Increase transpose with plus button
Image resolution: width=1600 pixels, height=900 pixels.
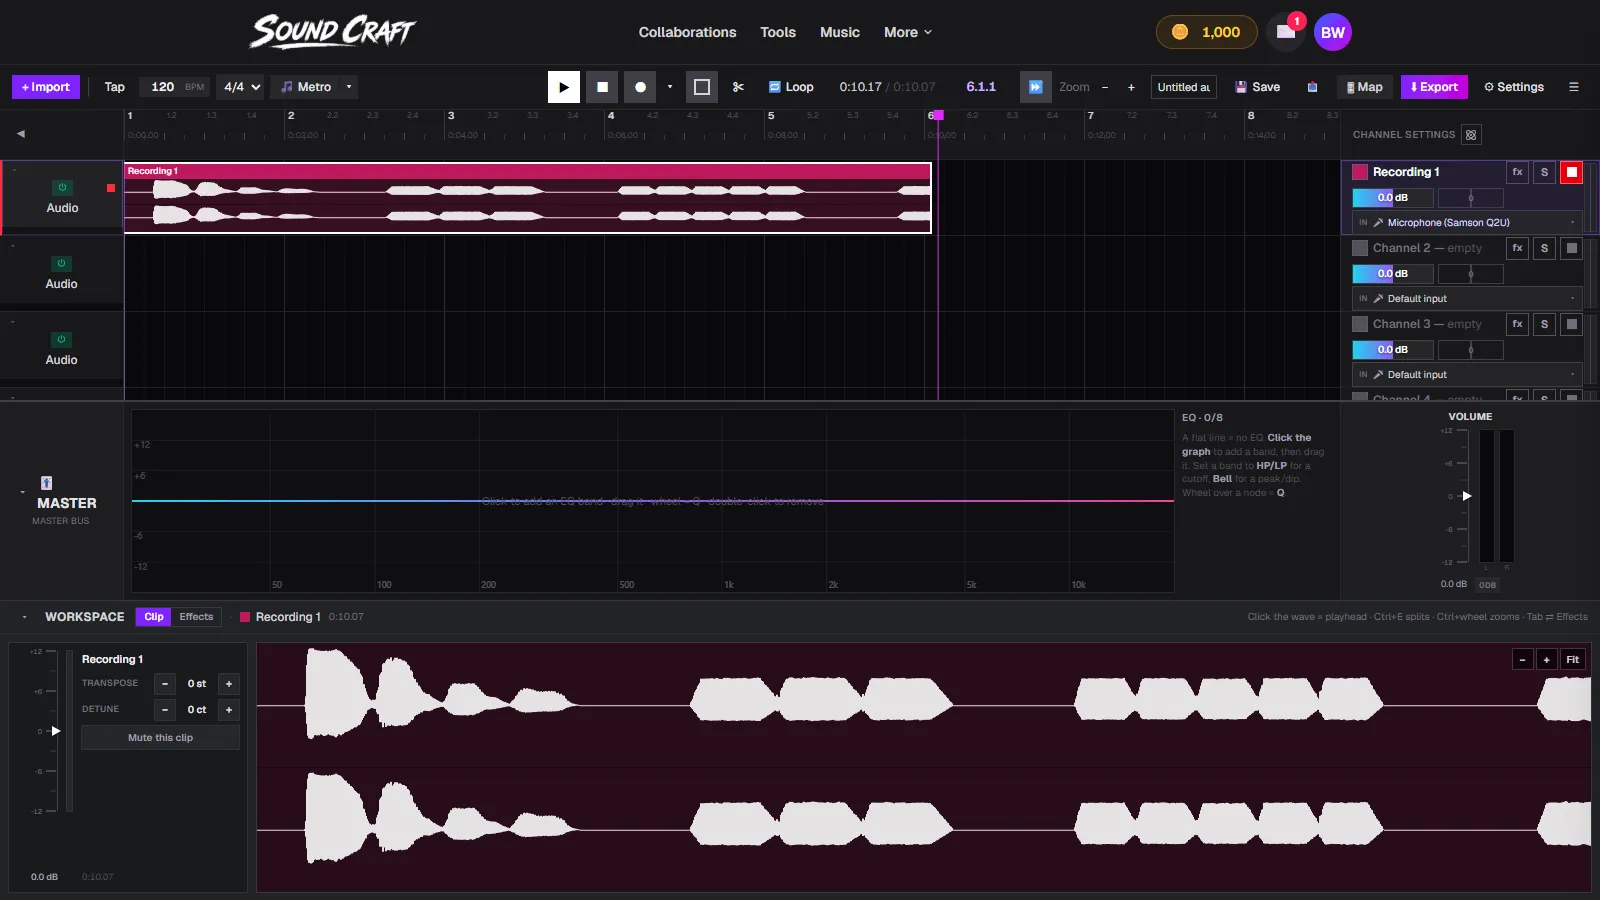tap(229, 684)
